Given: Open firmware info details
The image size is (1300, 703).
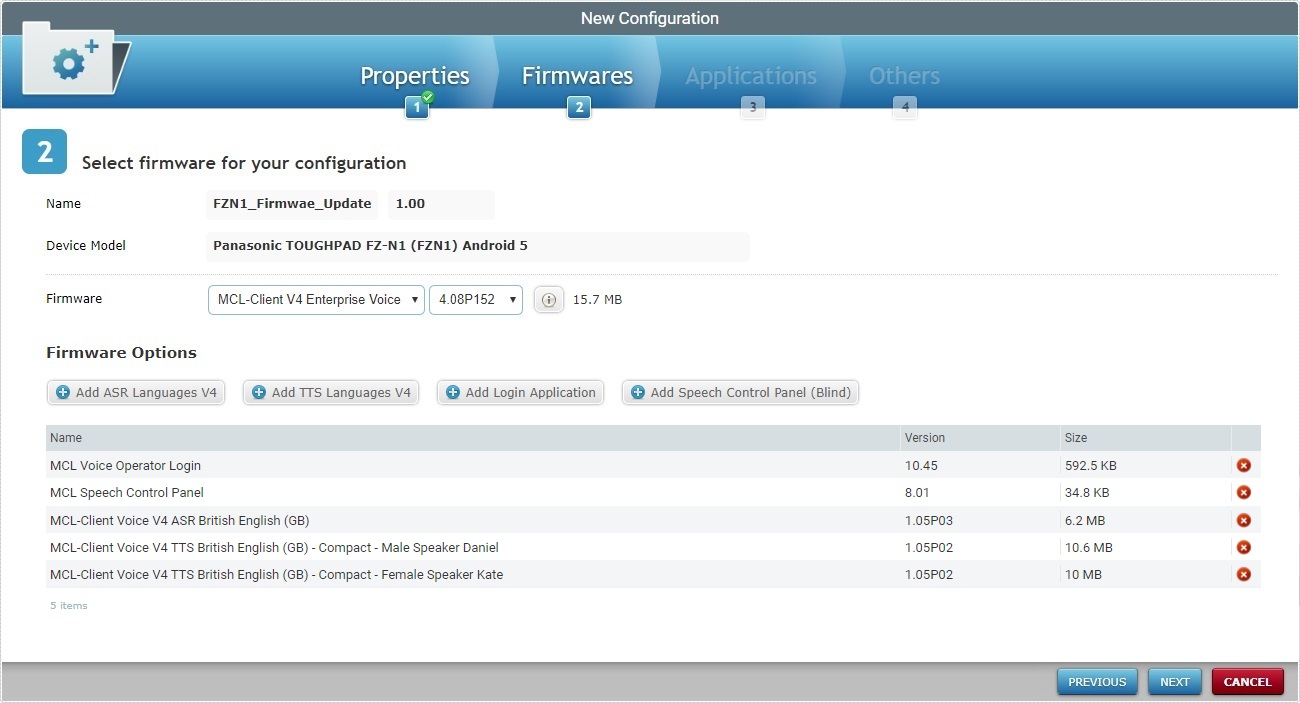Looking at the screenshot, I should pos(548,299).
